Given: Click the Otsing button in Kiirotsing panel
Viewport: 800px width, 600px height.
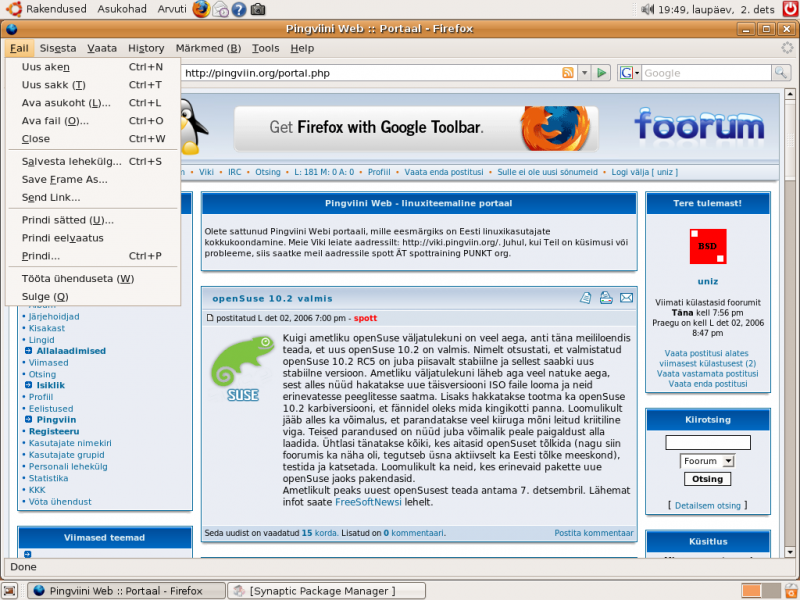Looking at the screenshot, I should point(707,479).
